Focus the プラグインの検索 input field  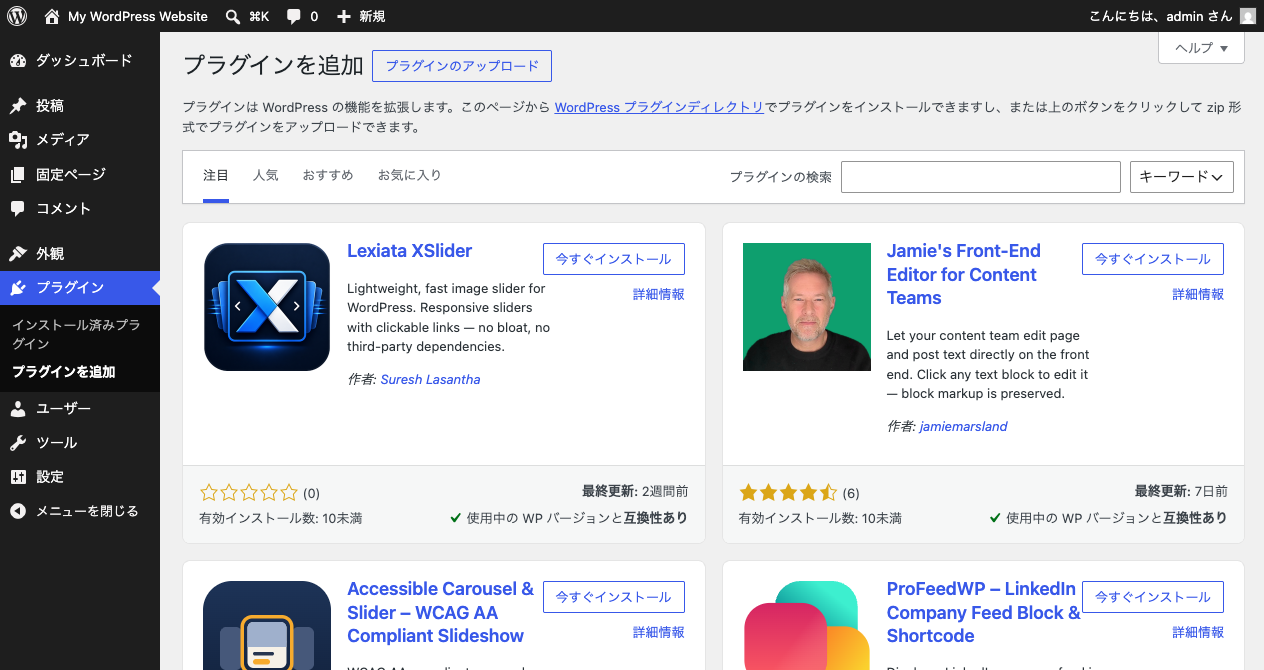tap(981, 177)
